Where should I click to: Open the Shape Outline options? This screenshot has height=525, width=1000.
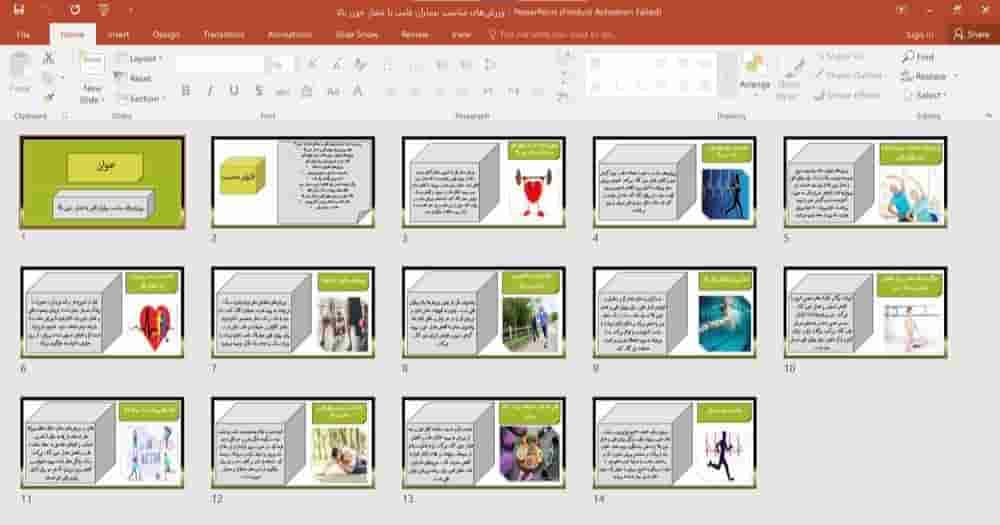[849, 75]
